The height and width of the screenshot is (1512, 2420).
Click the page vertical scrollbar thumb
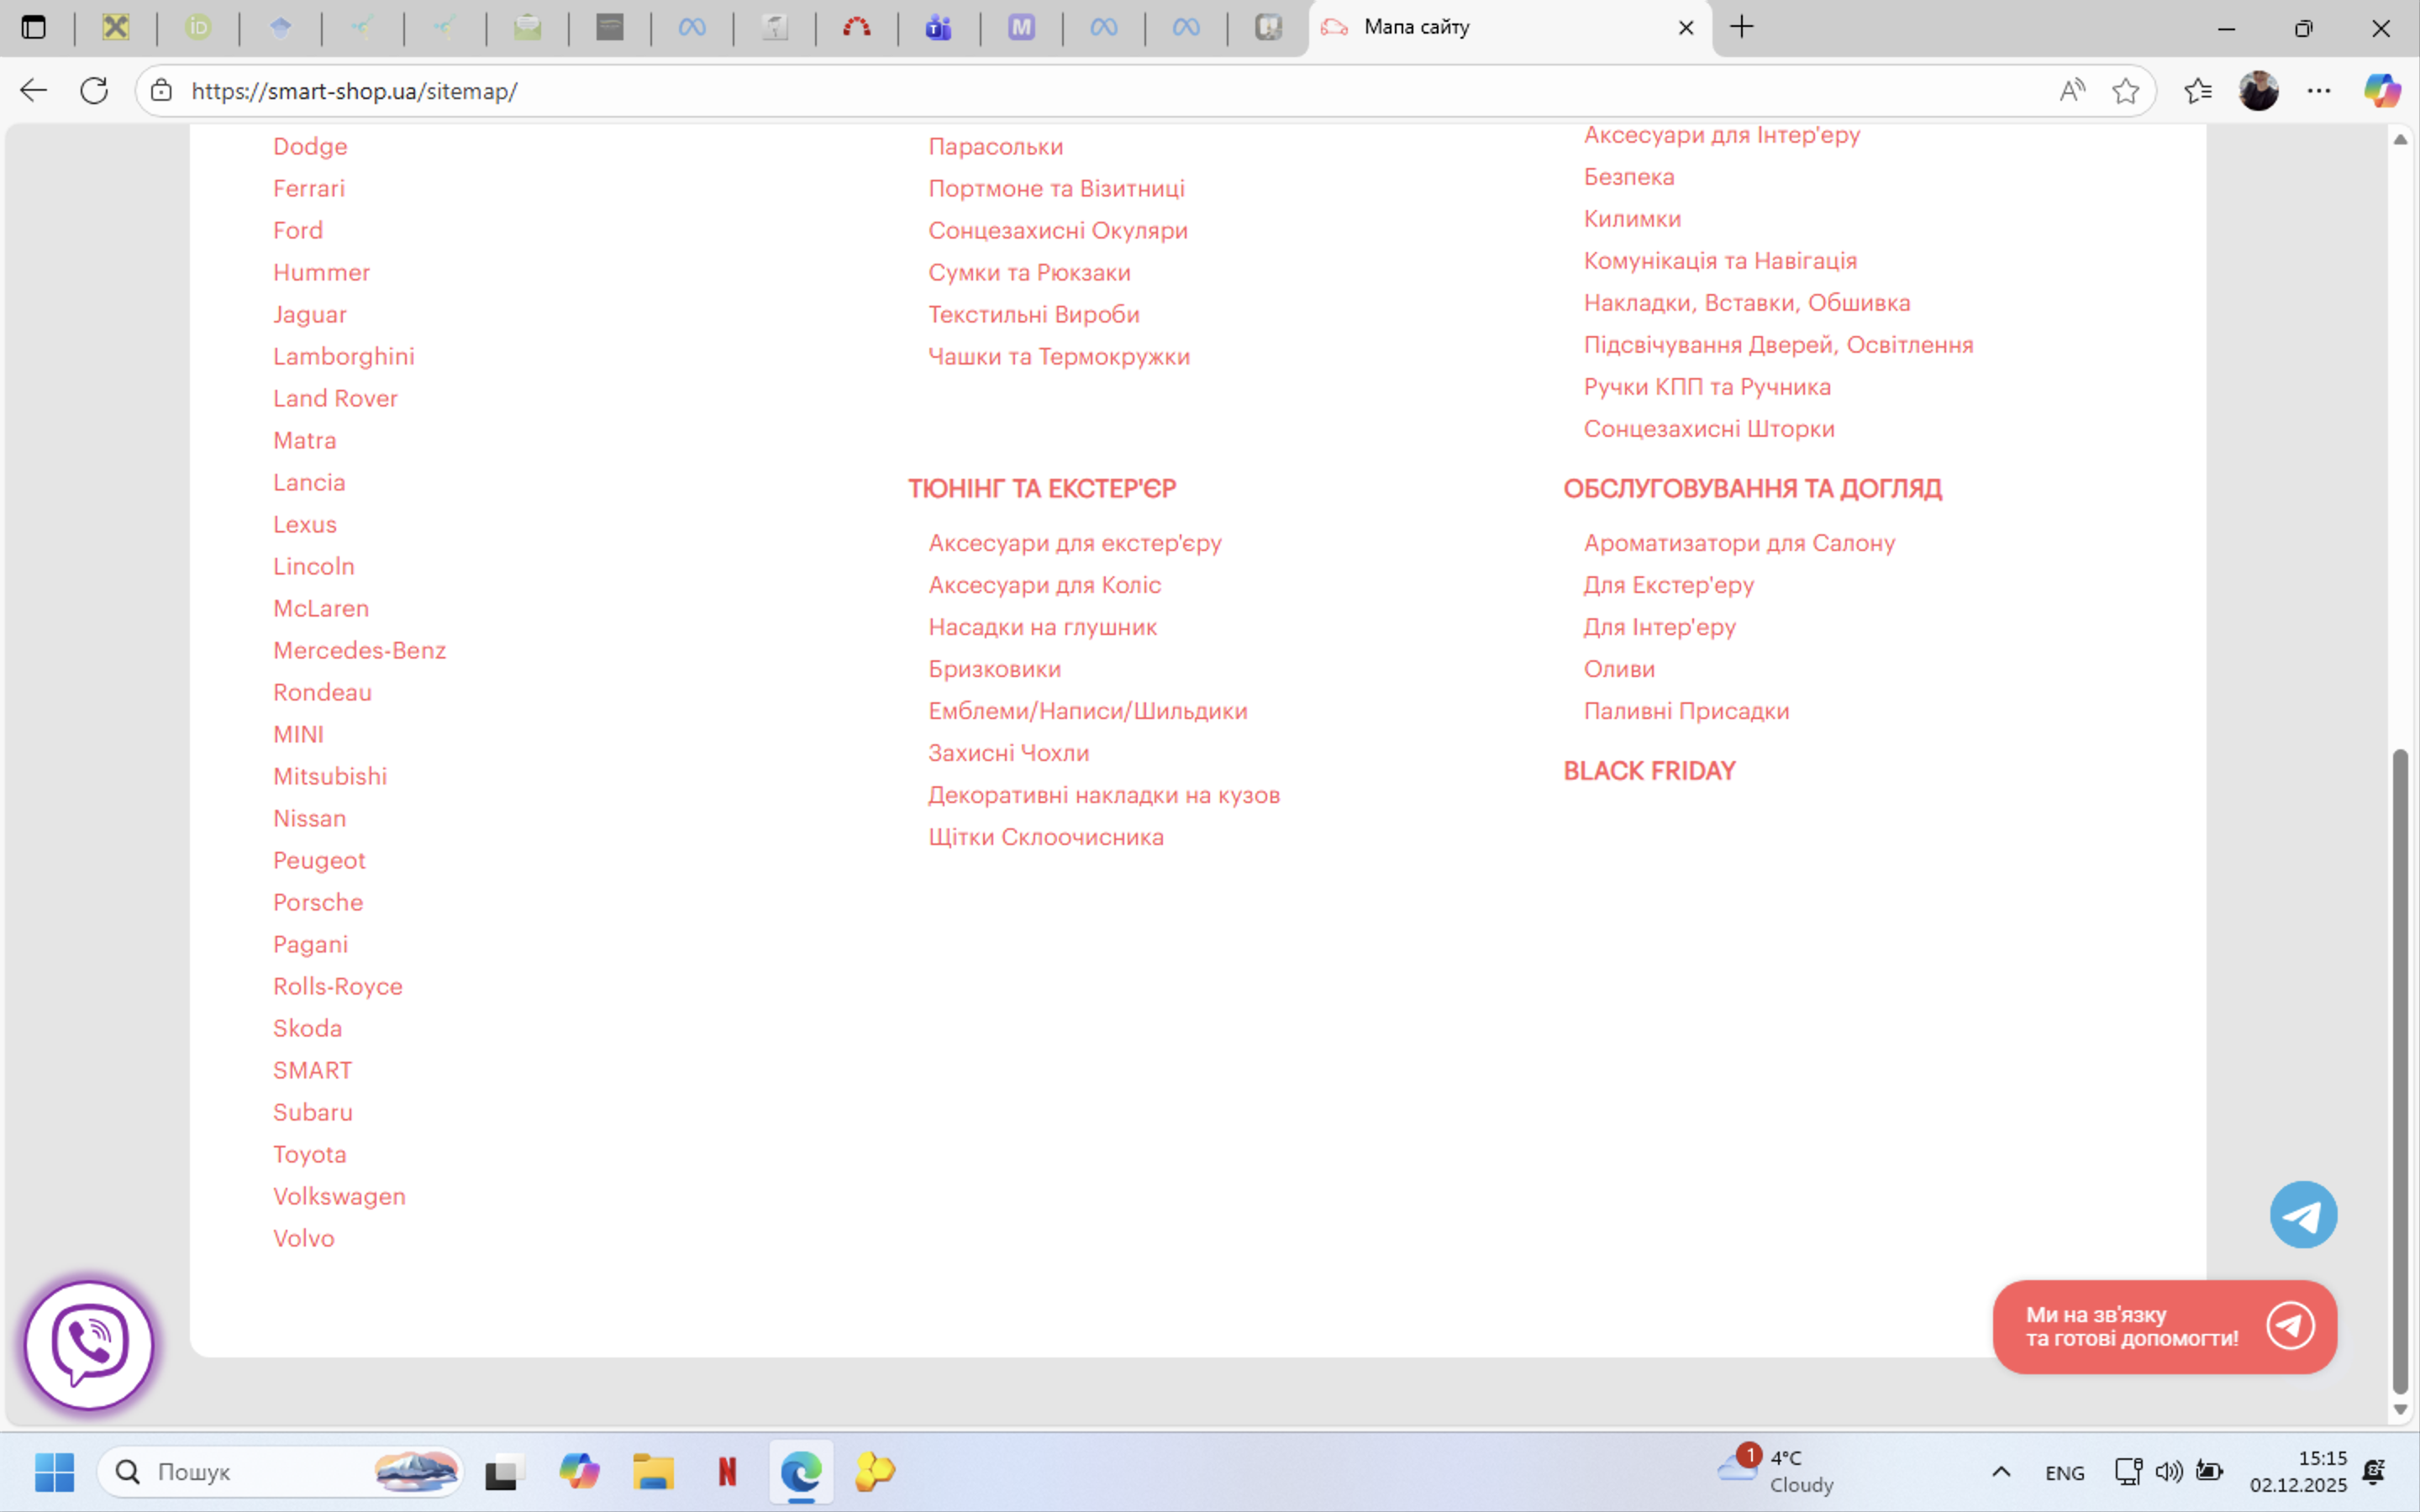(2399, 1070)
